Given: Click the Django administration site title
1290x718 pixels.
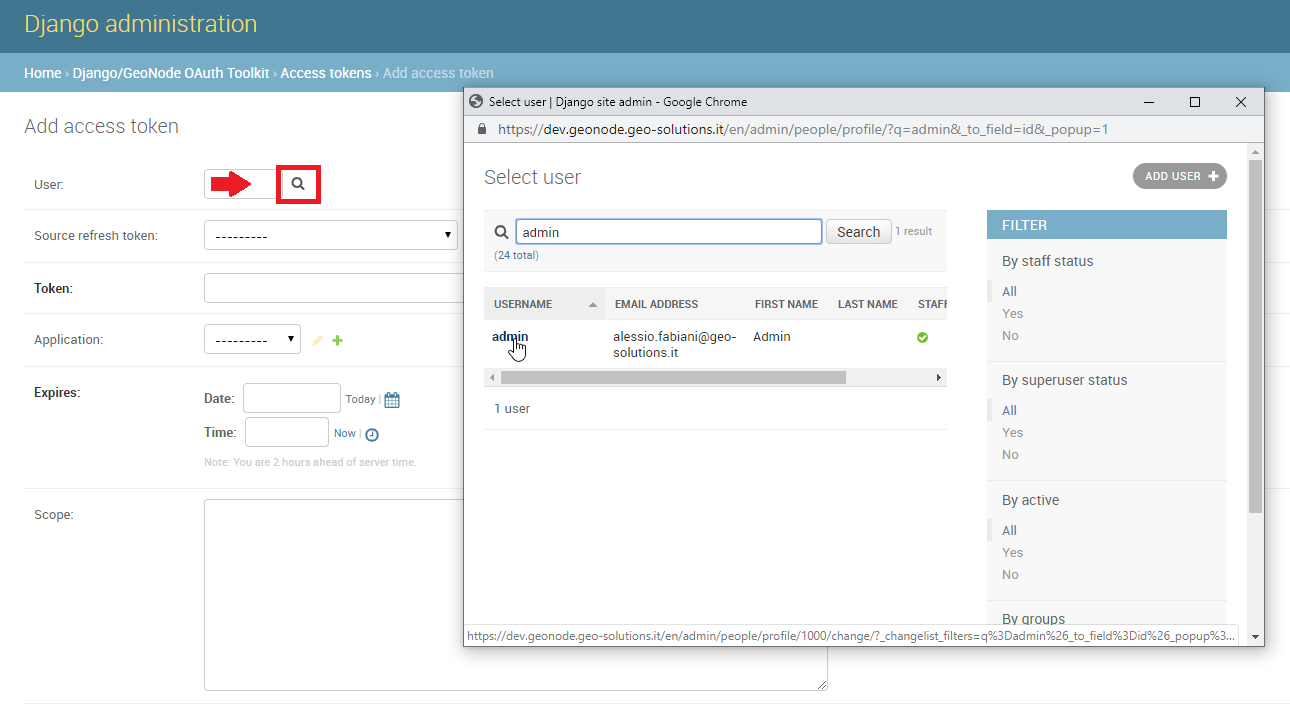Looking at the screenshot, I should [x=141, y=24].
